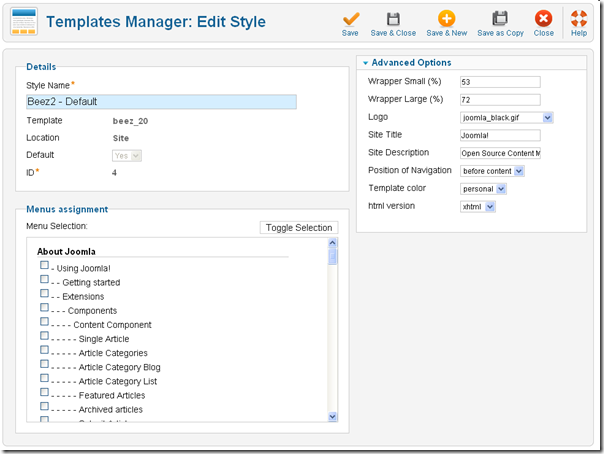The height and width of the screenshot is (454, 604).
Task: Open Help lifebuoy icon
Action: click(579, 18)
